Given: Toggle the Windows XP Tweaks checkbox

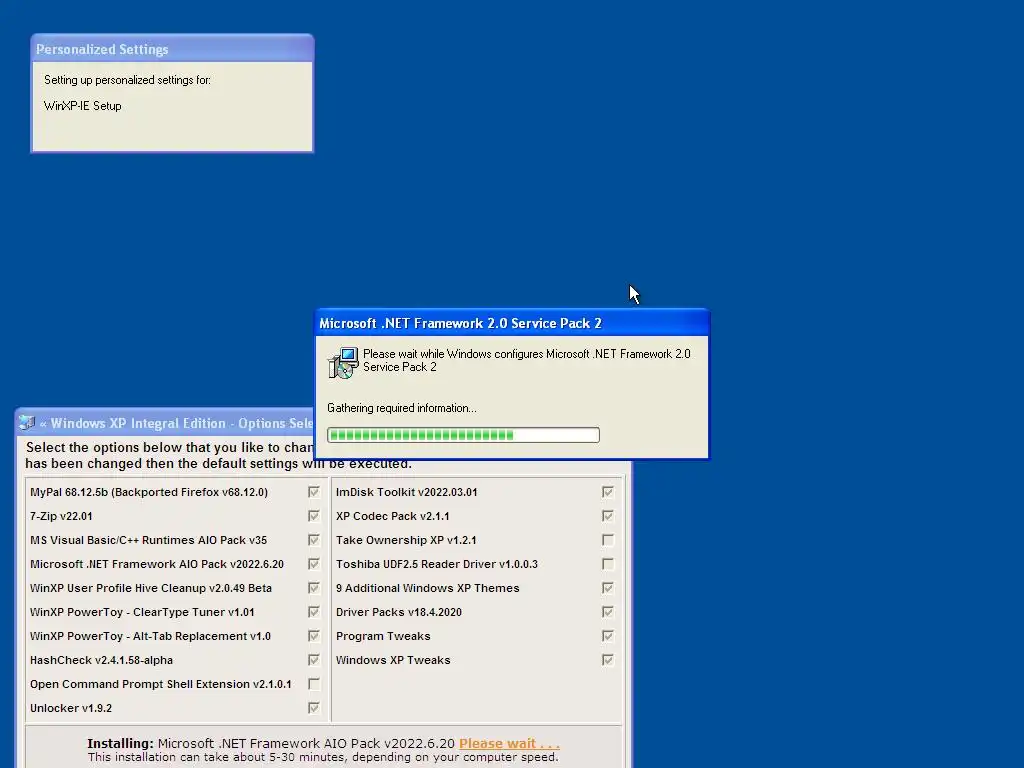Looking at the screenshot, I should (608, 660).
